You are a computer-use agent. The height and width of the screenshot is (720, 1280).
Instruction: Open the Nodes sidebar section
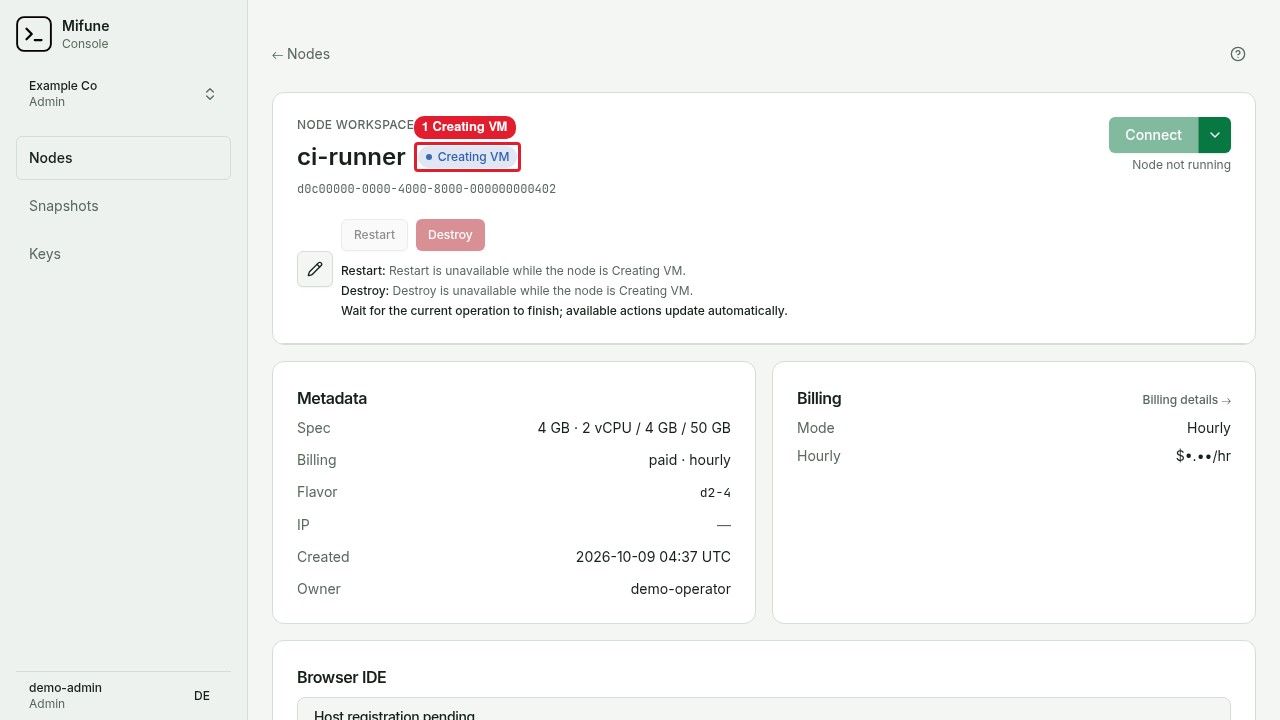point(123,158)
